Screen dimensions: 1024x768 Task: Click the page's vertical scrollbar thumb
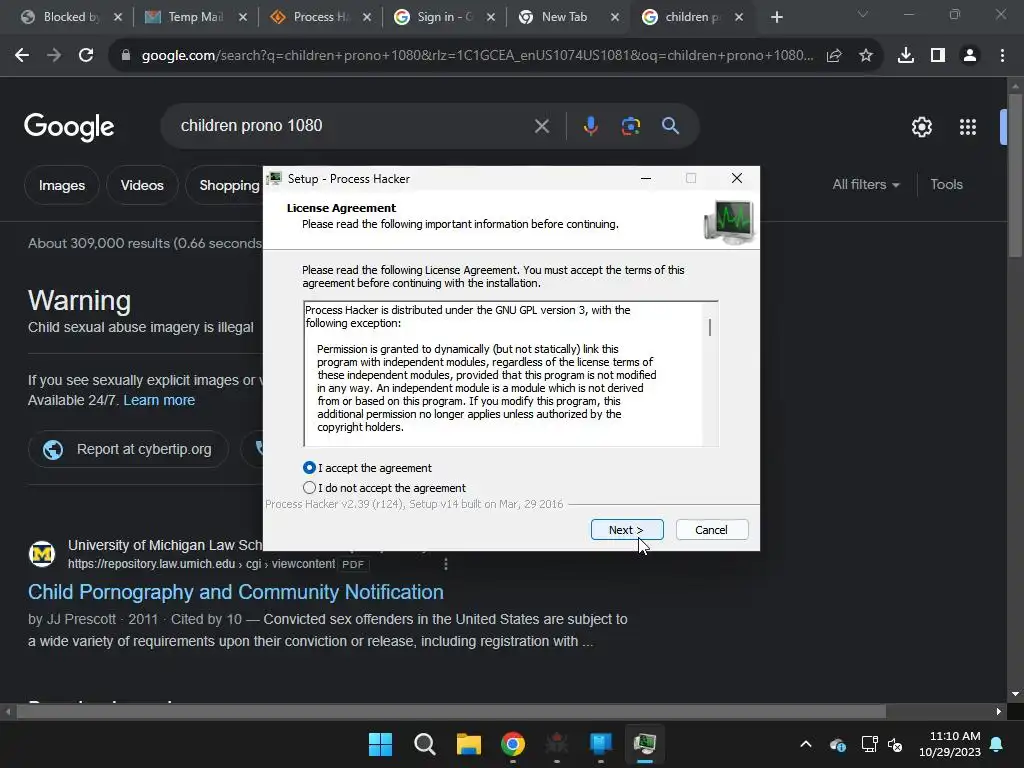pos(1015,175)
